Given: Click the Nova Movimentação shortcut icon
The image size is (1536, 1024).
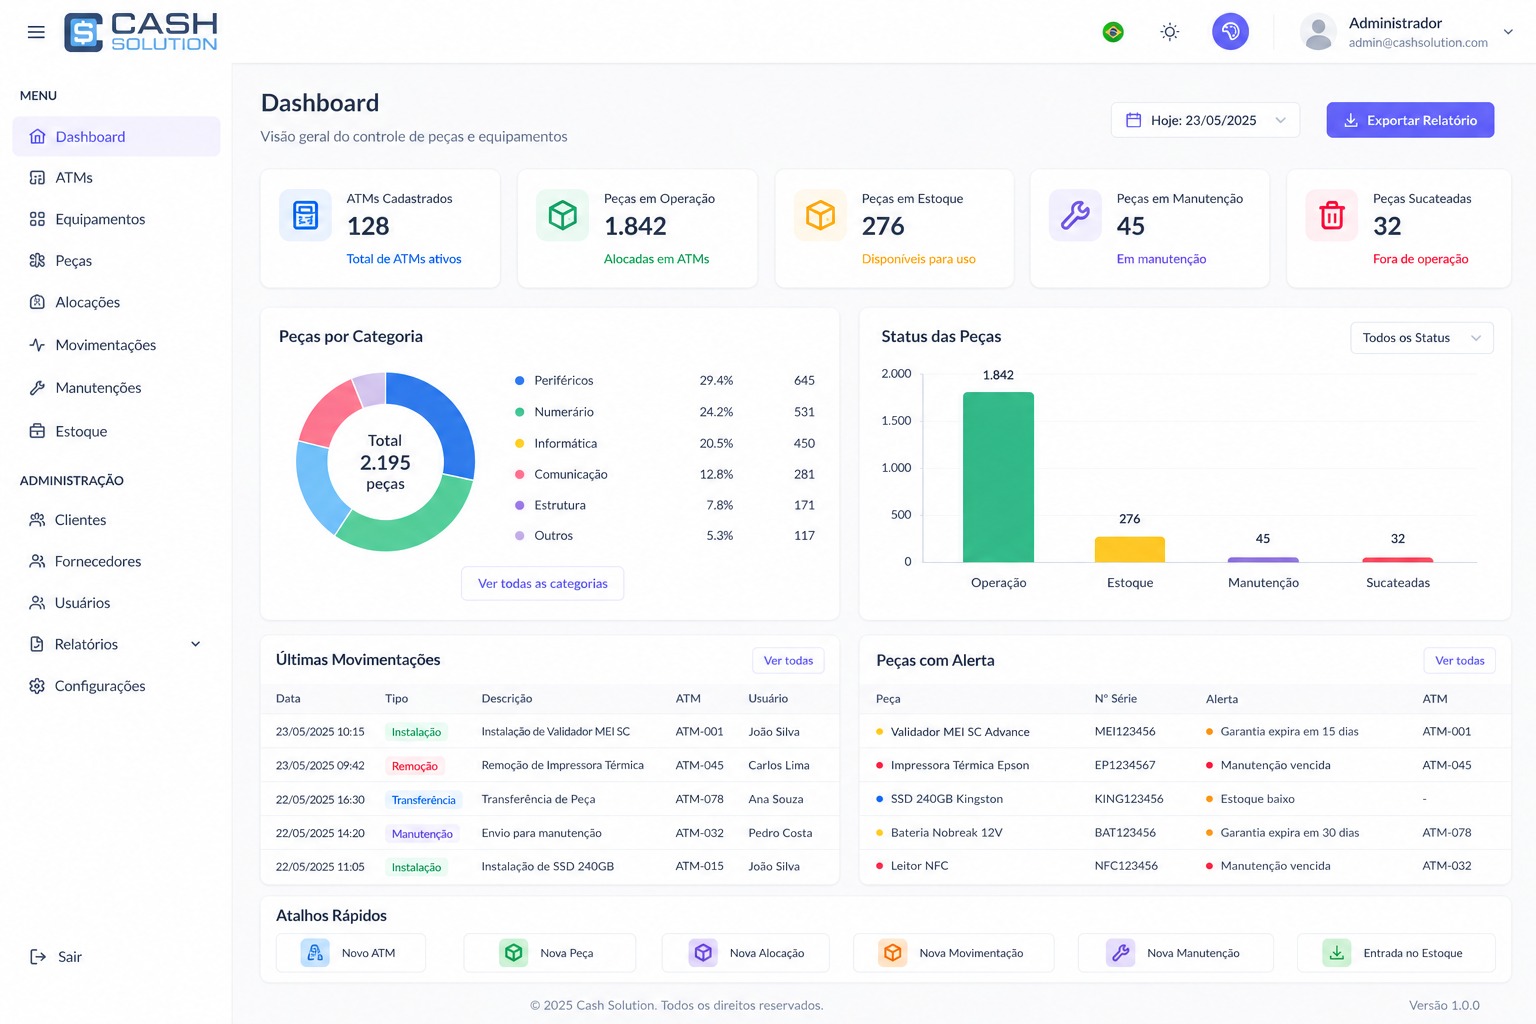Looking at the screenshot, I should click(x=893, y=953).
